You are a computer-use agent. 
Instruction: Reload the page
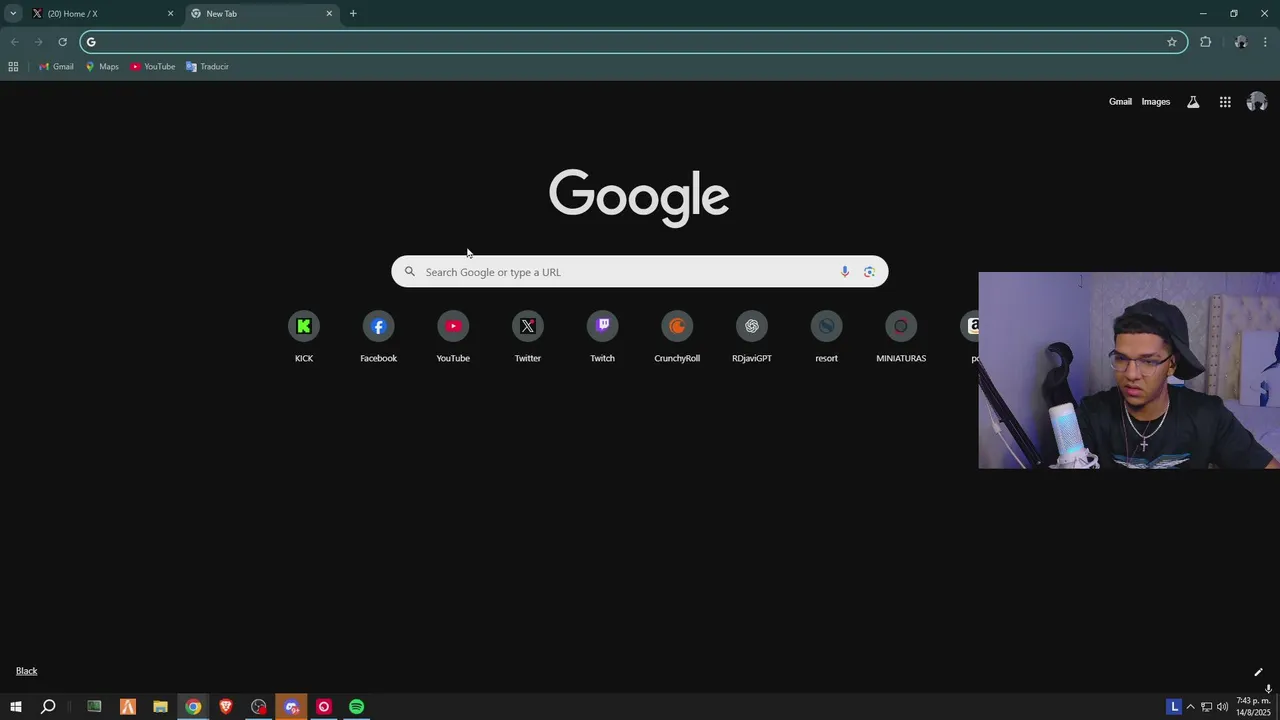[x=62, y=42]
